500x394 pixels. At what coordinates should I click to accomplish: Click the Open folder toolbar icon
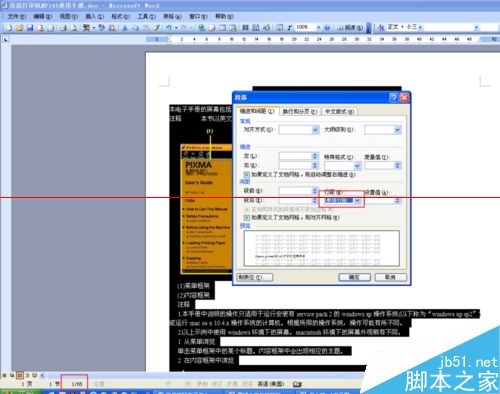(20, 28)
